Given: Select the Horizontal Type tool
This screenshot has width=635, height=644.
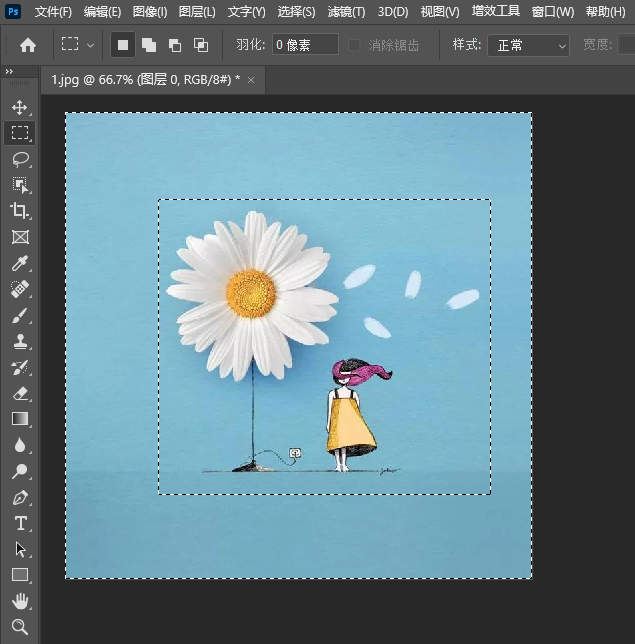Looking at the screenshot, I should [20, 523].
